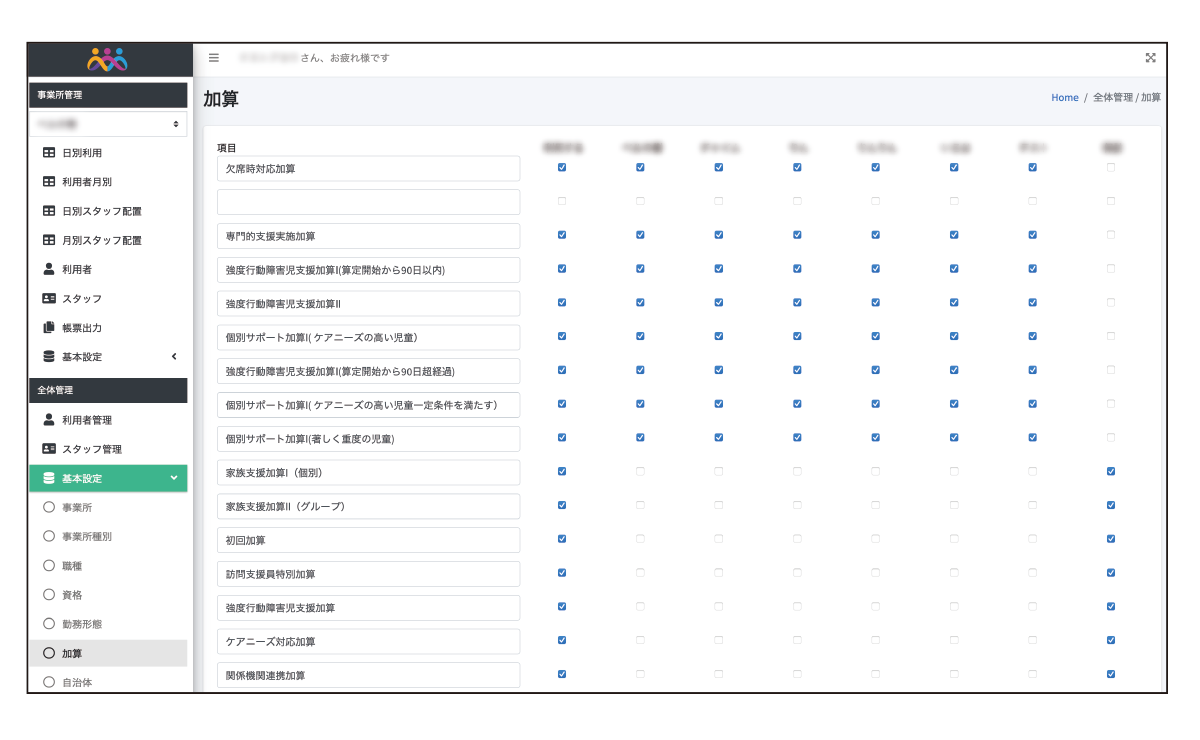Viewport: 1200px width, 740px height.
Task: Click the circle icon beside 自治体
Action: coord(49,682)
